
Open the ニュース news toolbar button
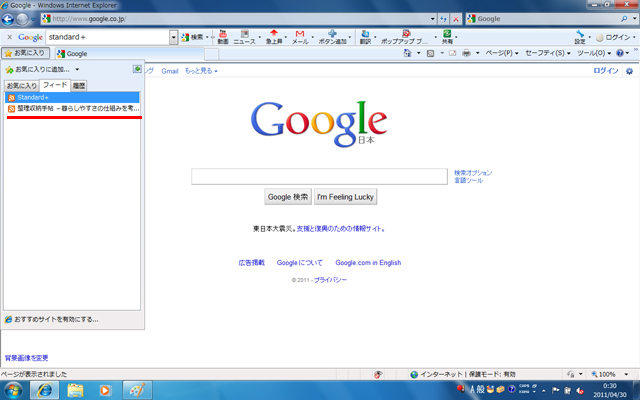[x=244, y=37]
